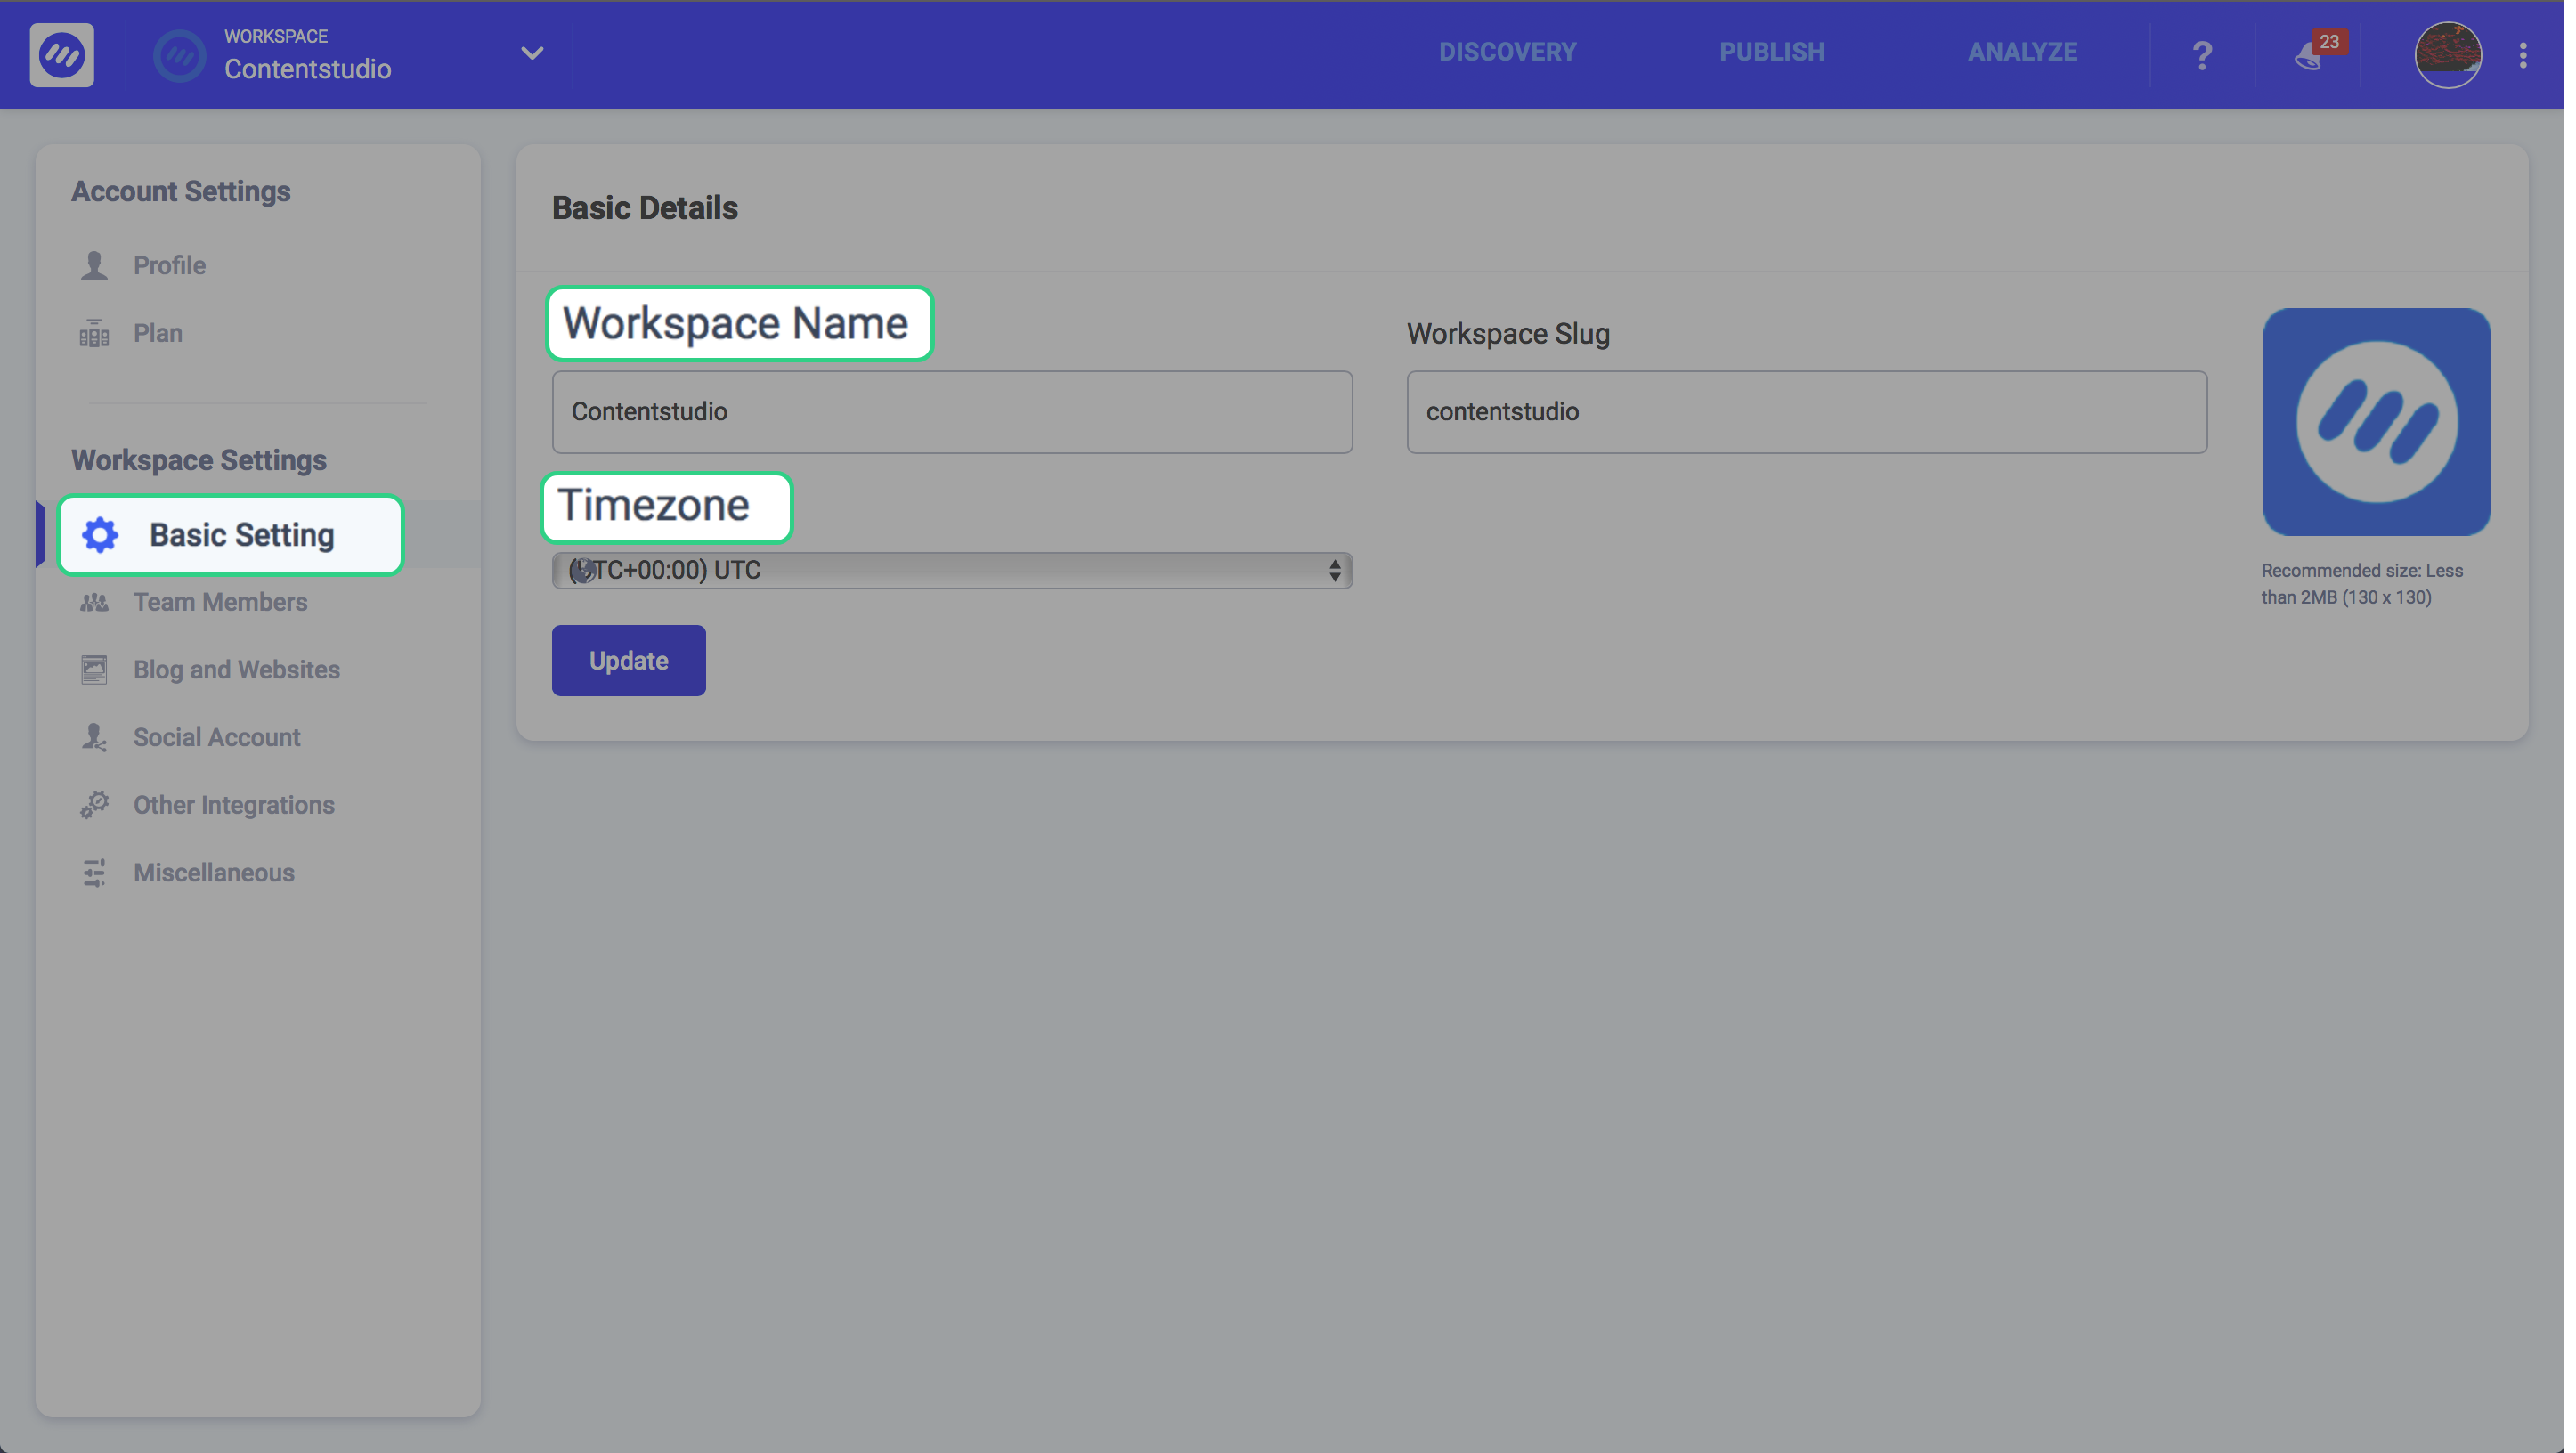The width and height of the screenshot is (2576, 1453).
Task: Expand the workspace switcher chevron
Action: (x=532, y=53)
